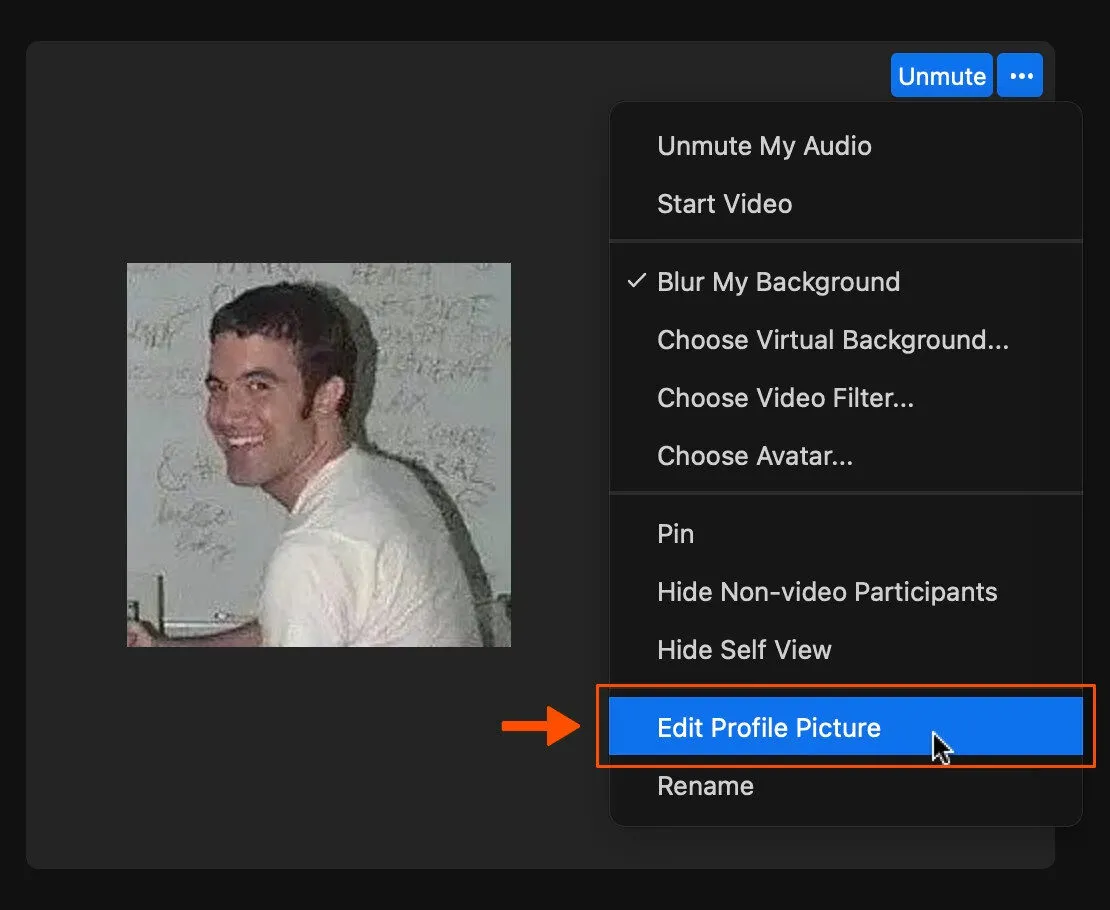Click the three-dot more options button
Image resolution: width=1110 pixels, height=910 pixels.
(x=1020, y=76)
